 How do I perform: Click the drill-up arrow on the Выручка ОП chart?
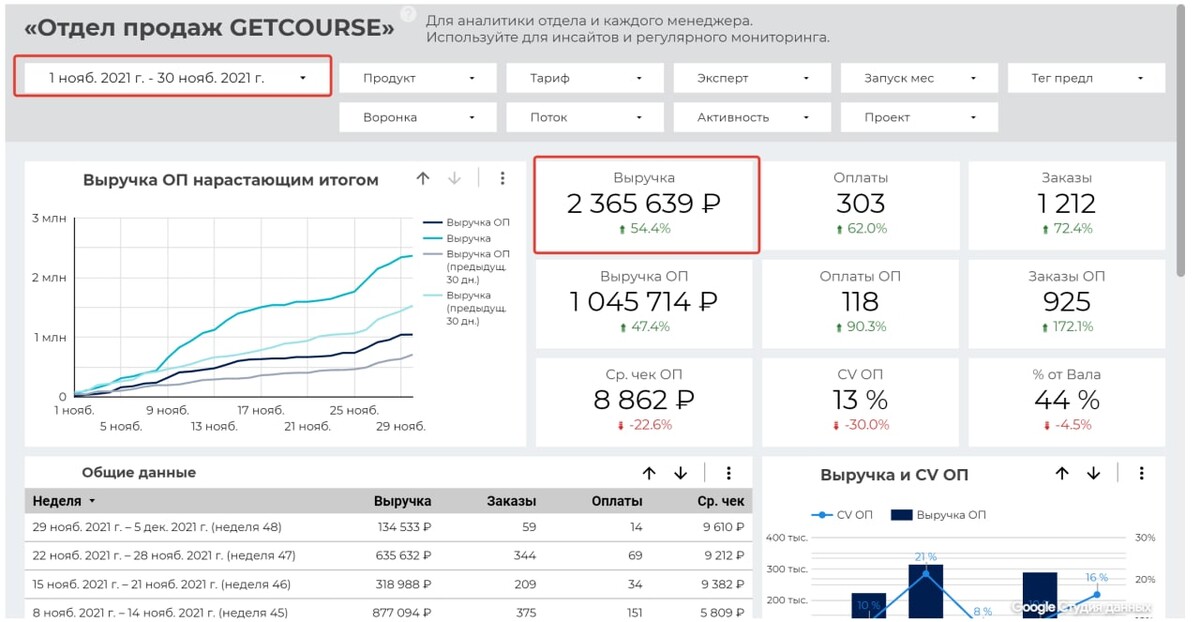point(423,179)
